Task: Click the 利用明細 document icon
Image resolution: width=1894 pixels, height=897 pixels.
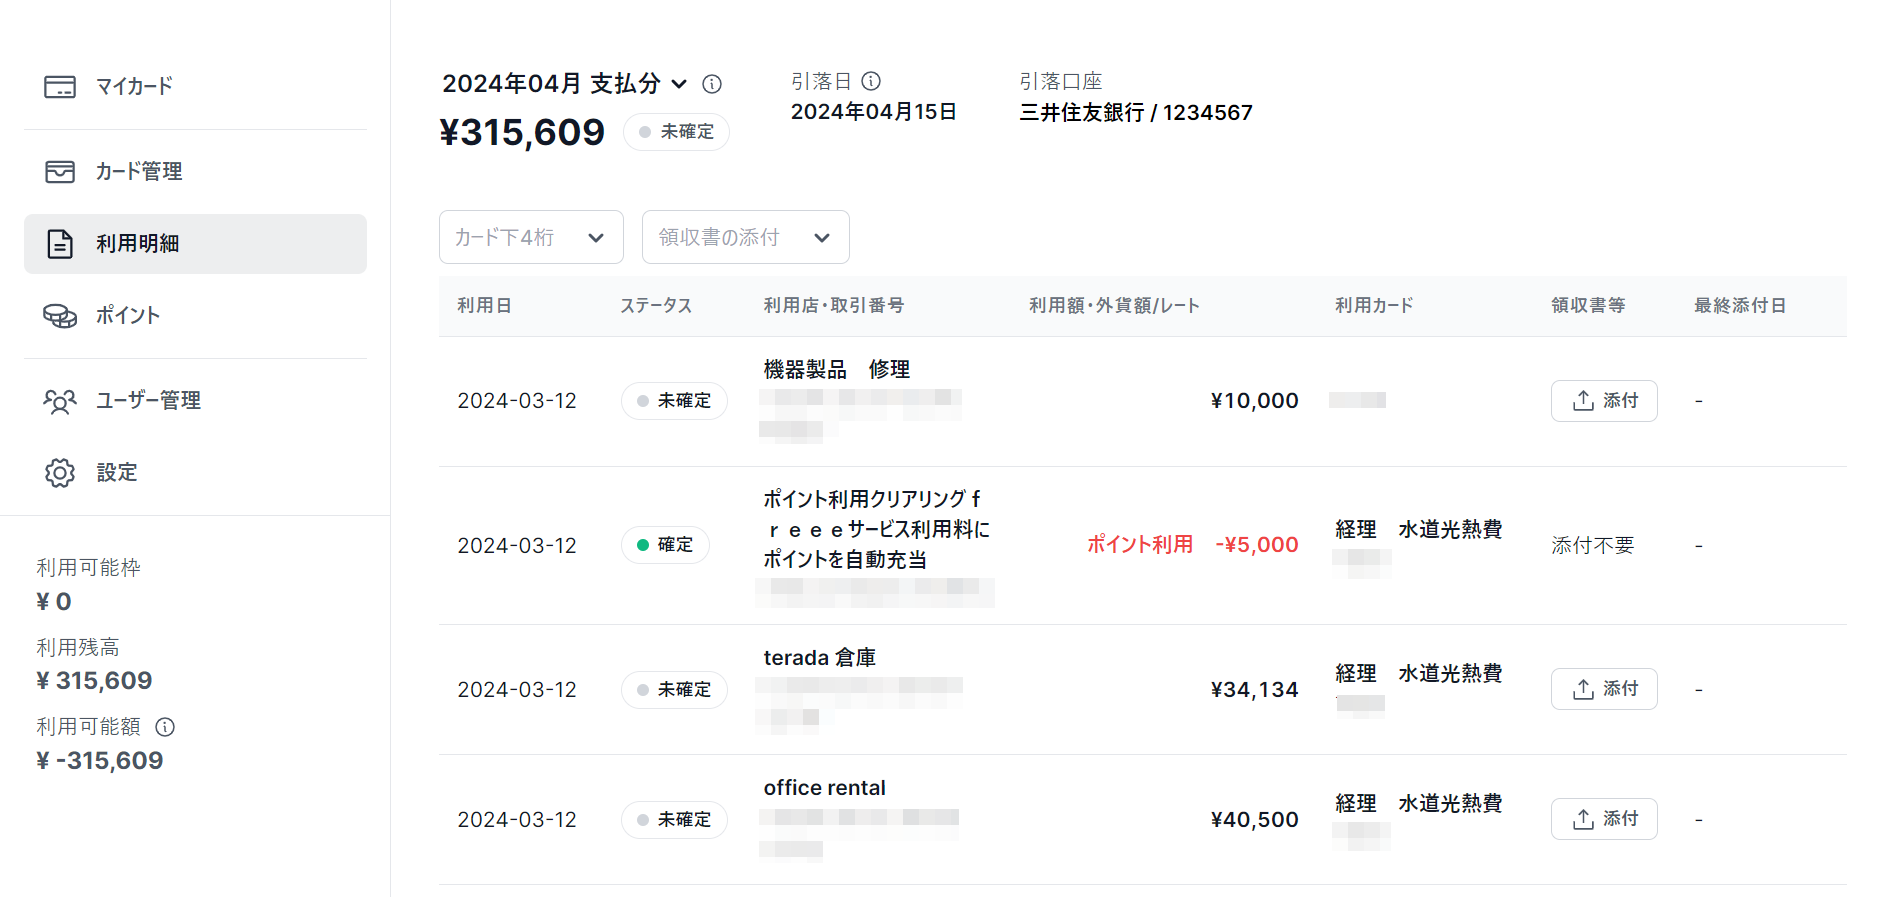Action: point(60,244)
